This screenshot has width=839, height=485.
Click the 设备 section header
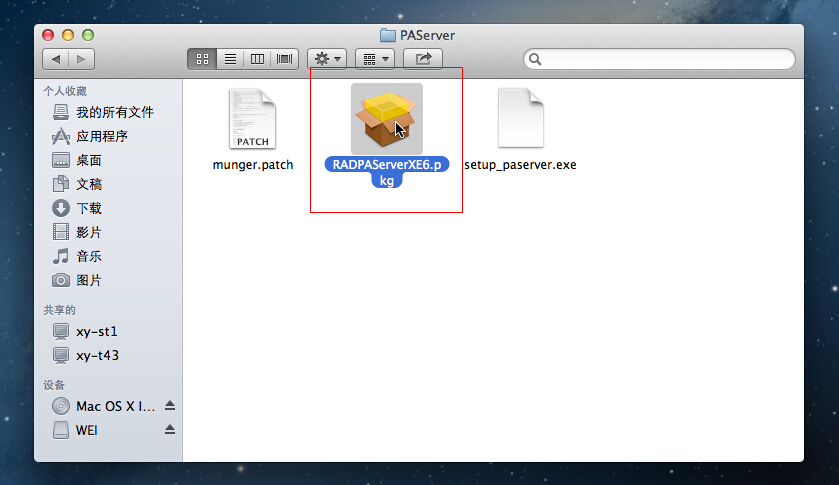54,385
